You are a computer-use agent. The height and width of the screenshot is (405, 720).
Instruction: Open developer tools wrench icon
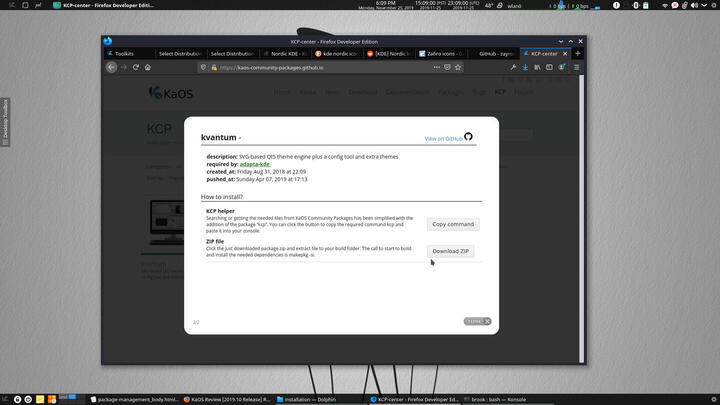(513, 68)
